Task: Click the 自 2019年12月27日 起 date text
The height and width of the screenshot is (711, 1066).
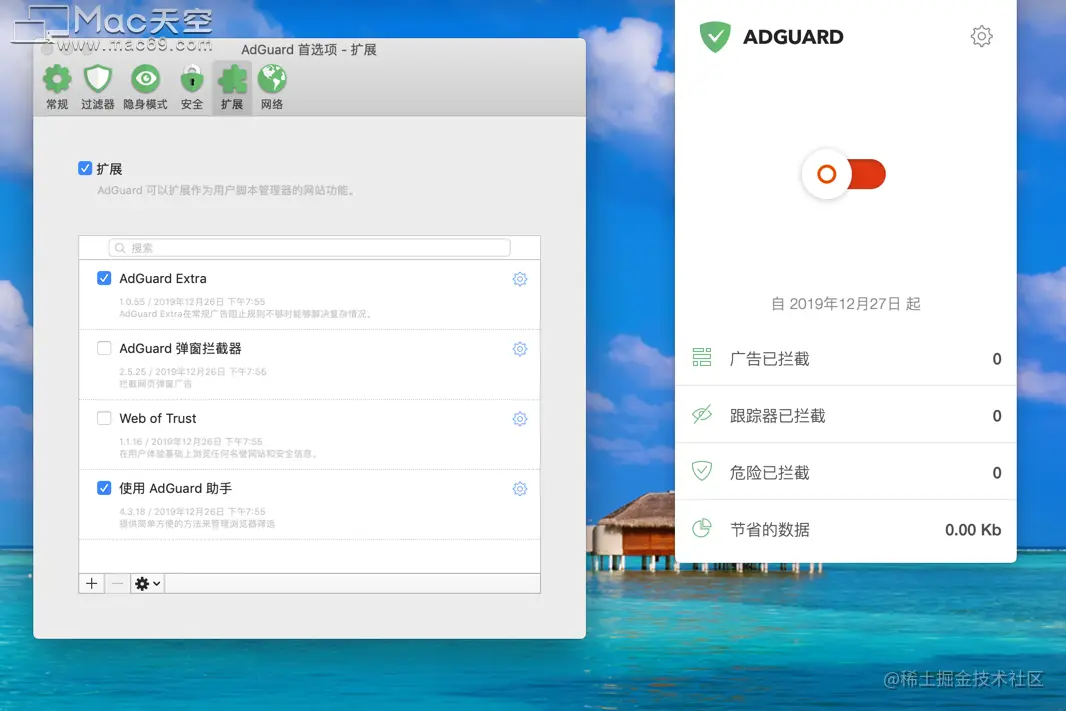Action: [846, 304]
